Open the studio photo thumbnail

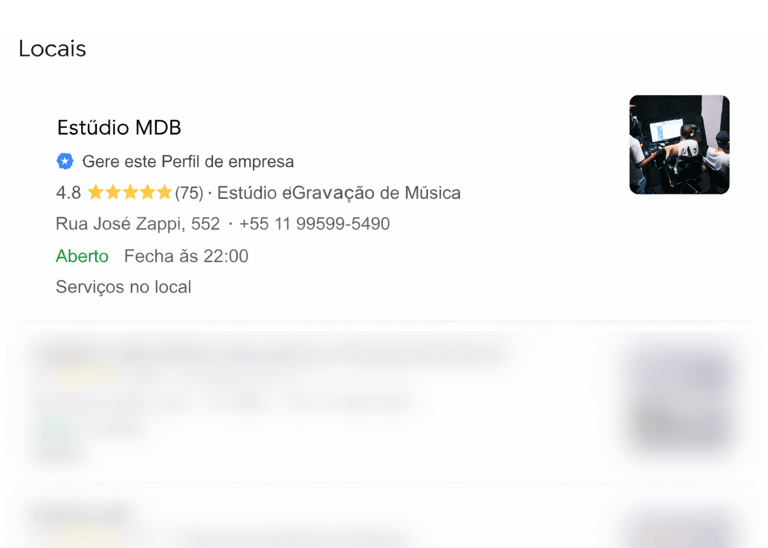click(x=679, y=144)
